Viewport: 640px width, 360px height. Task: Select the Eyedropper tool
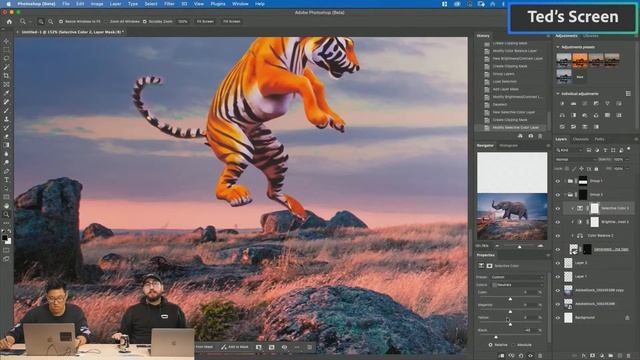coord(6,93)
